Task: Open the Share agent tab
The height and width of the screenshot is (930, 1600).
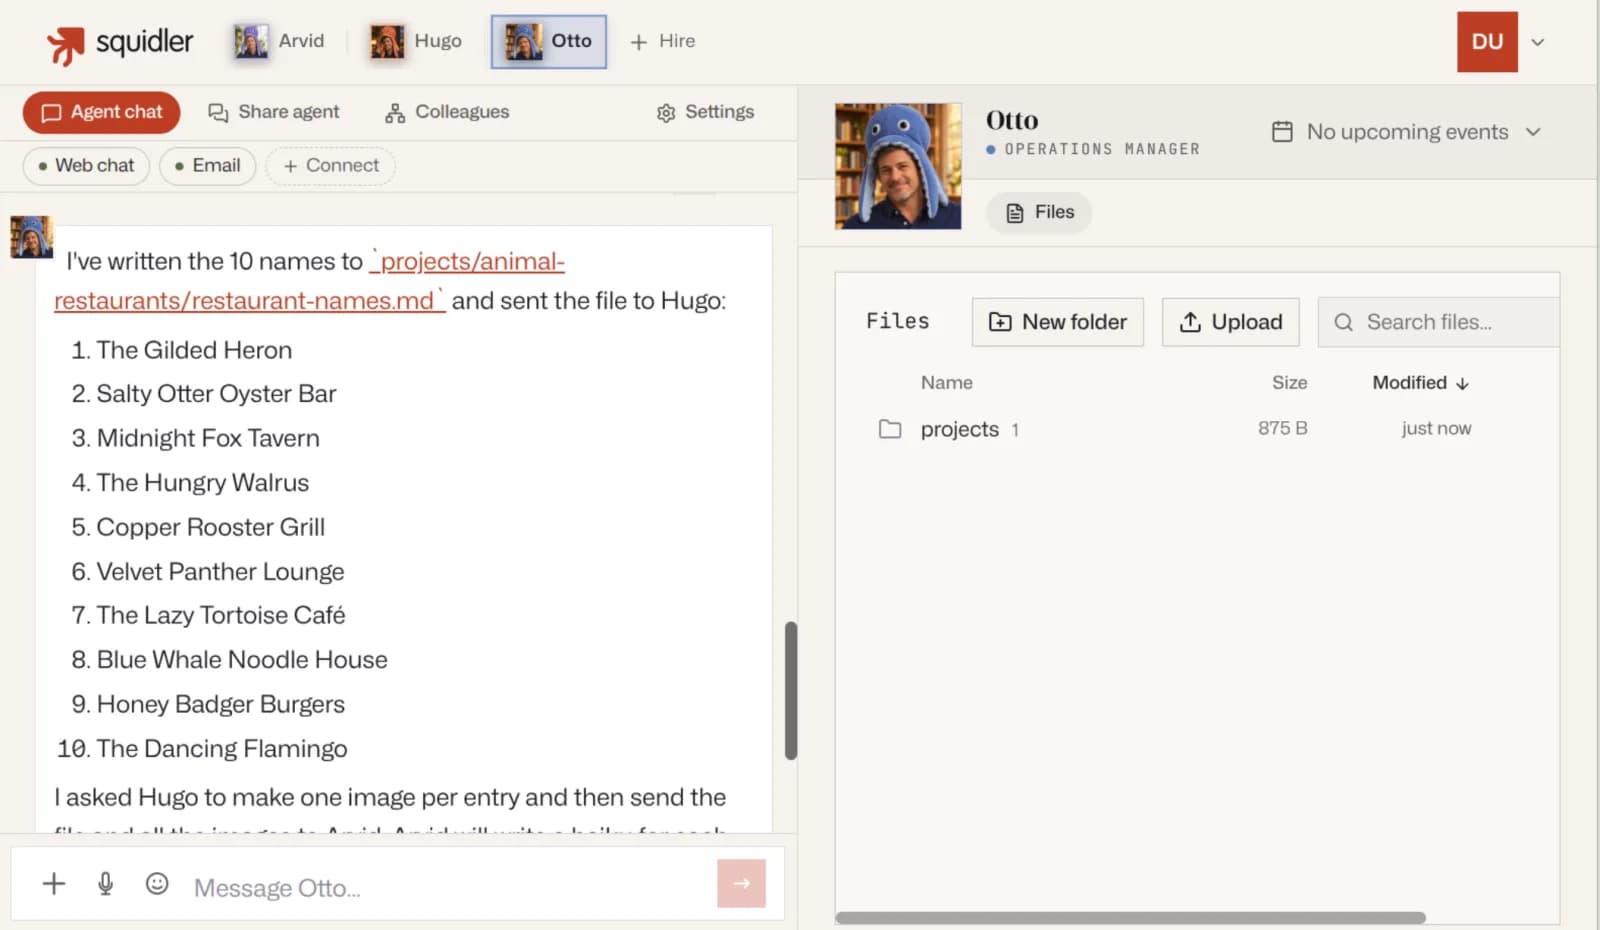Action: click(274, 112)
